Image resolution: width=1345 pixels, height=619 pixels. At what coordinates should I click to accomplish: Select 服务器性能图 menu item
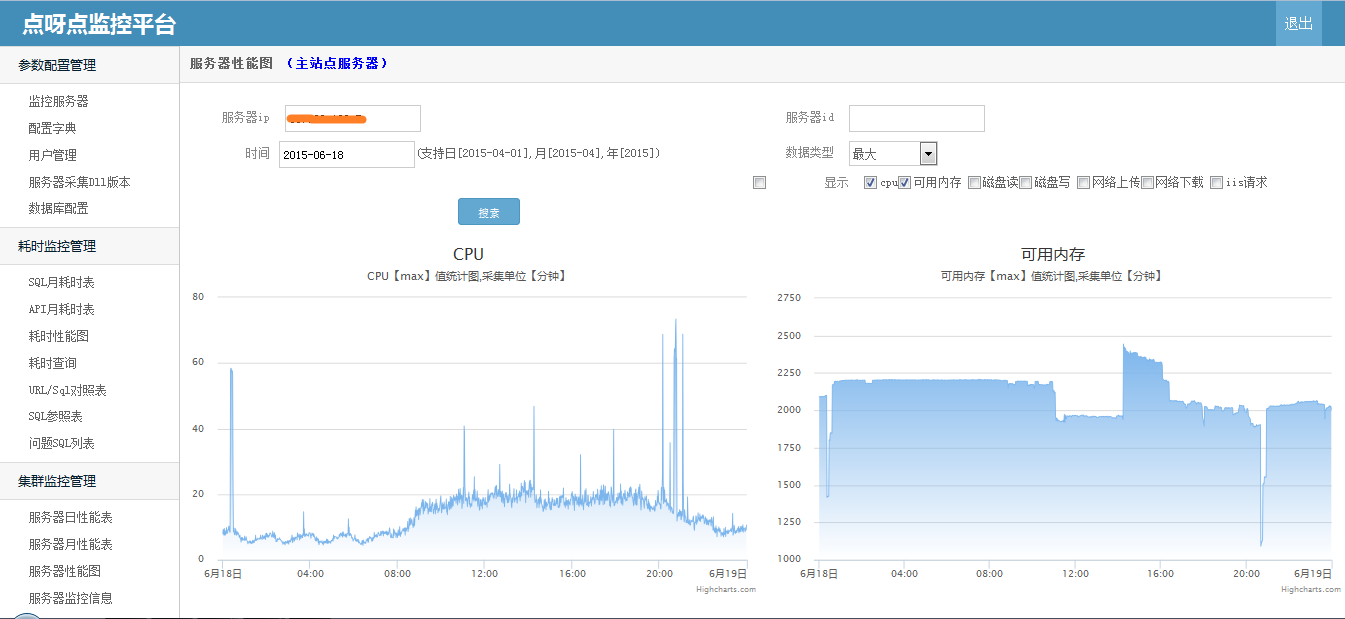coord(64,571)
